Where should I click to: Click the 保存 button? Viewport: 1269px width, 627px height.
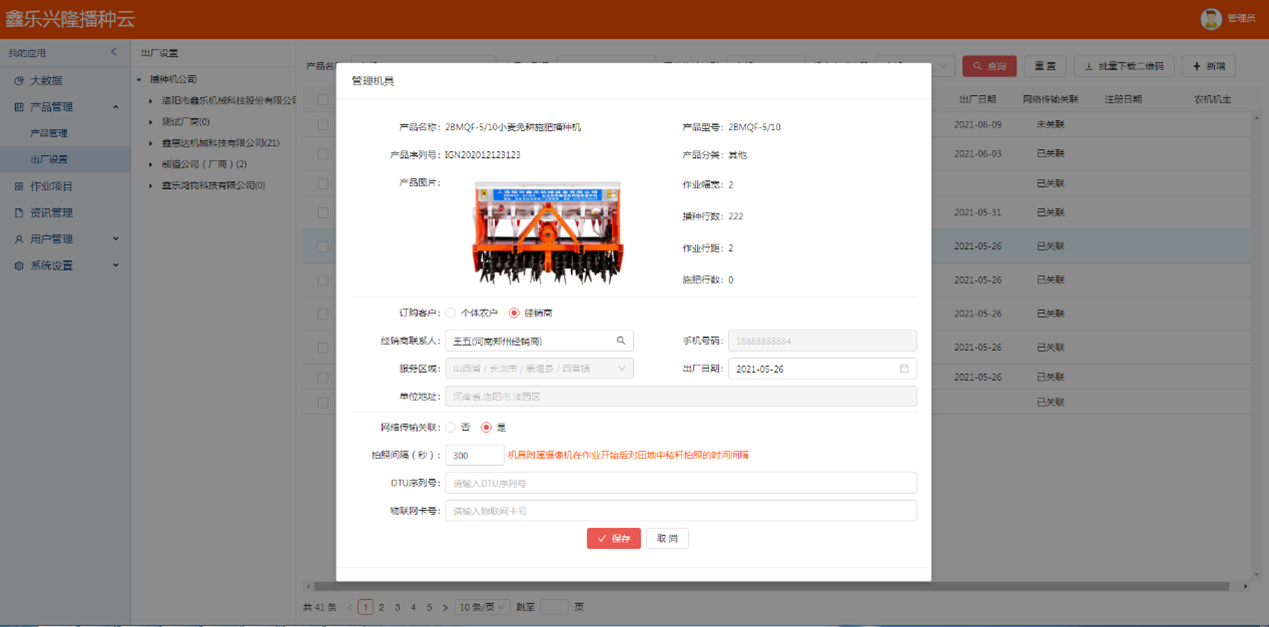613,538
